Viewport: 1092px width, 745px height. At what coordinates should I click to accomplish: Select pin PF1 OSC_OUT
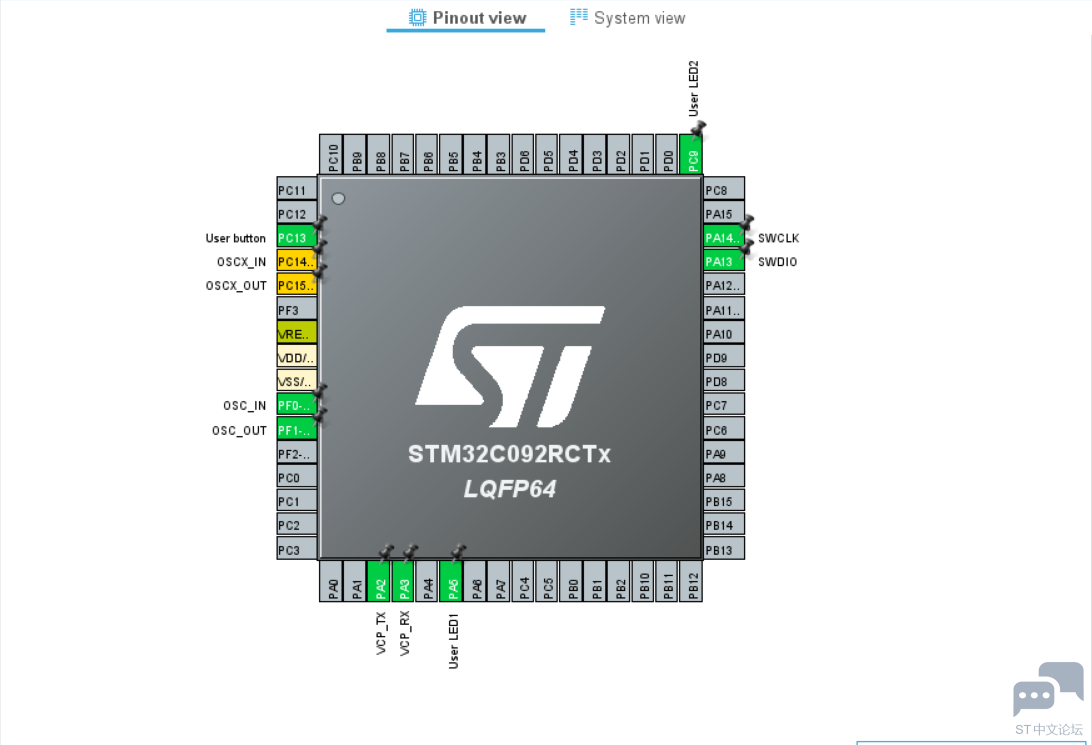point(297,429)
